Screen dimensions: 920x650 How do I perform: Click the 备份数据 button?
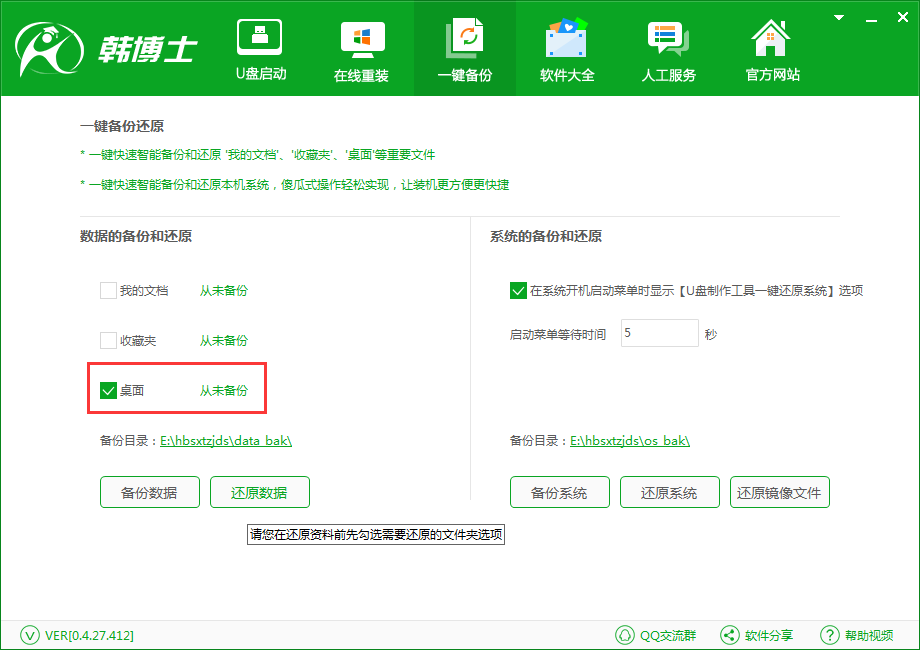pyautogui.click(x=149, y=492)
